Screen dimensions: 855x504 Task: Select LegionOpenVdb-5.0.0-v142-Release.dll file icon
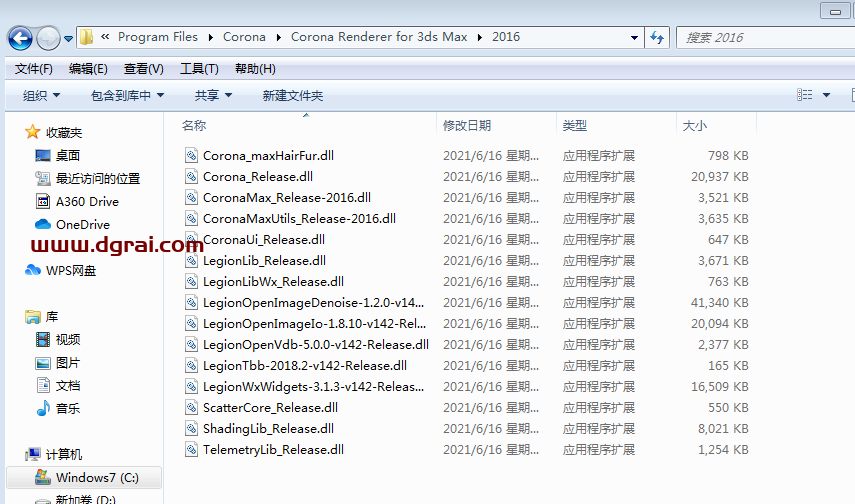tap(191, 345)
